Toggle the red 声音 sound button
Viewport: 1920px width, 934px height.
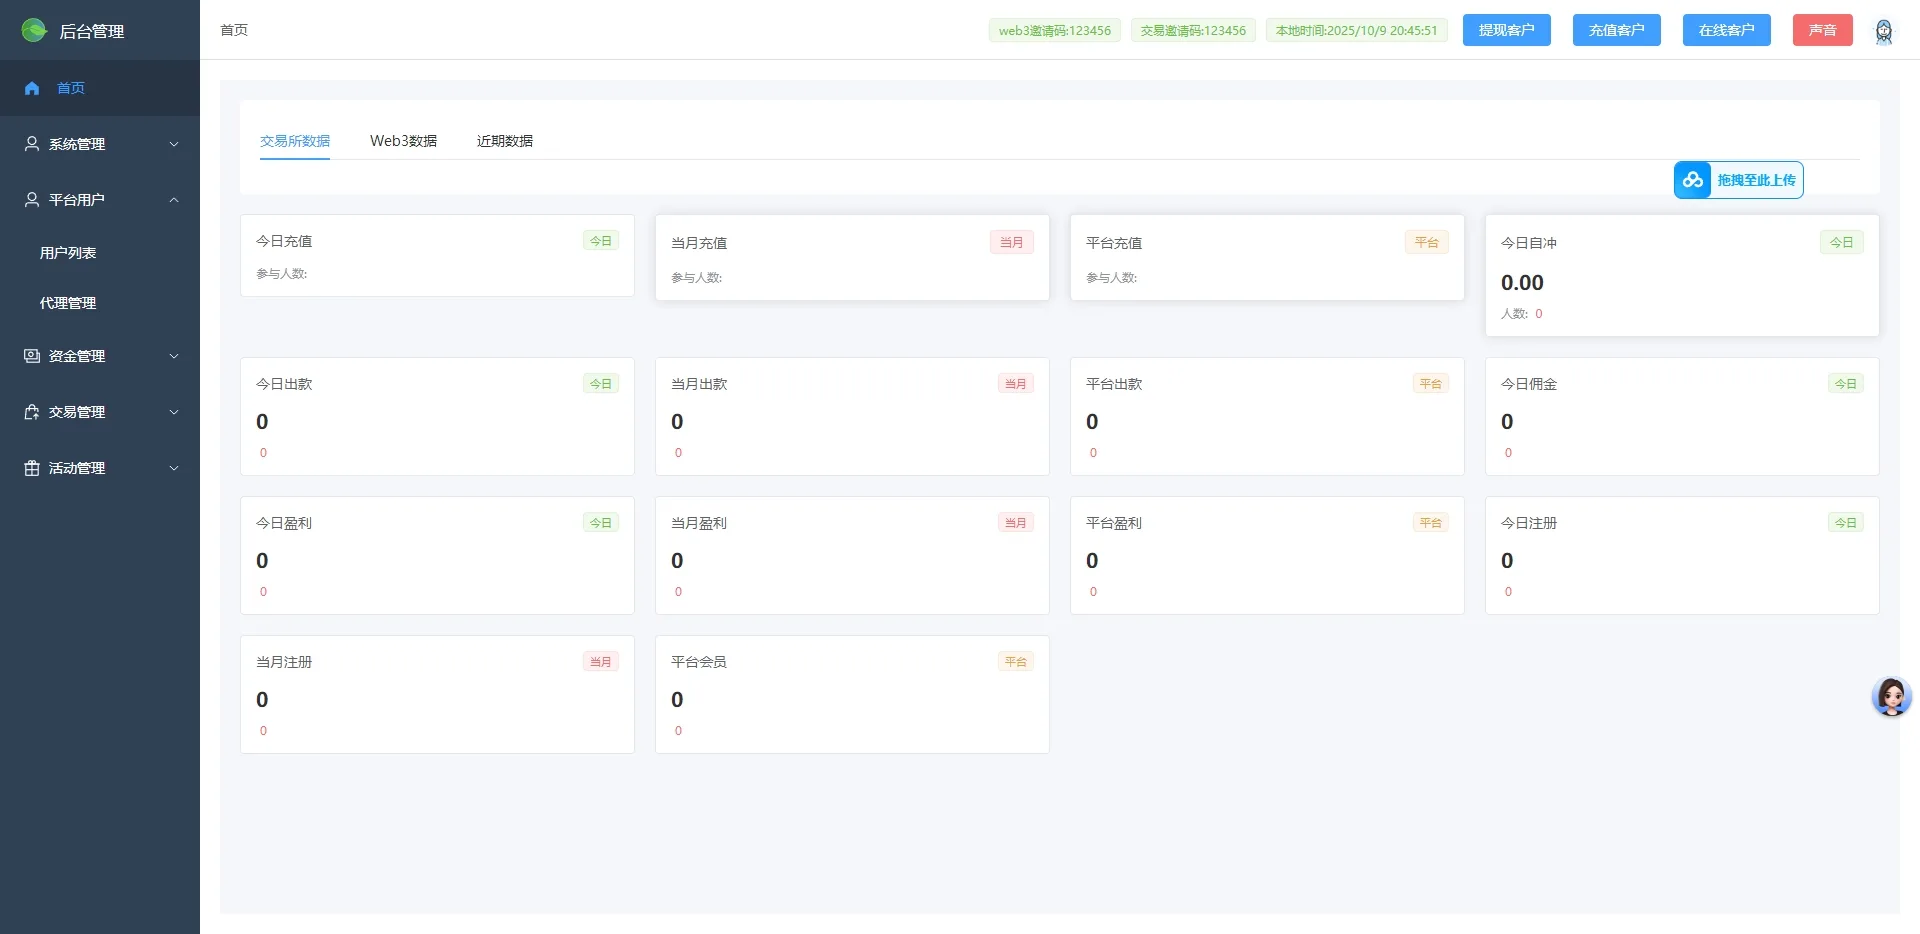[1822, 30]
